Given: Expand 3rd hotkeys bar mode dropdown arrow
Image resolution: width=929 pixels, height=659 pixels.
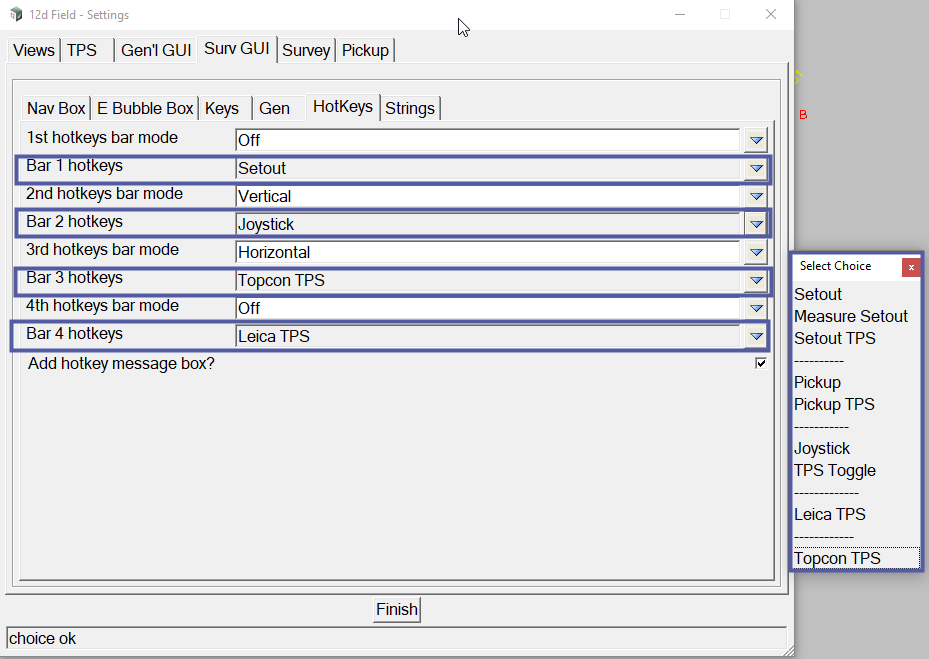Looking at the screenshot, I should tap(756, 252).
